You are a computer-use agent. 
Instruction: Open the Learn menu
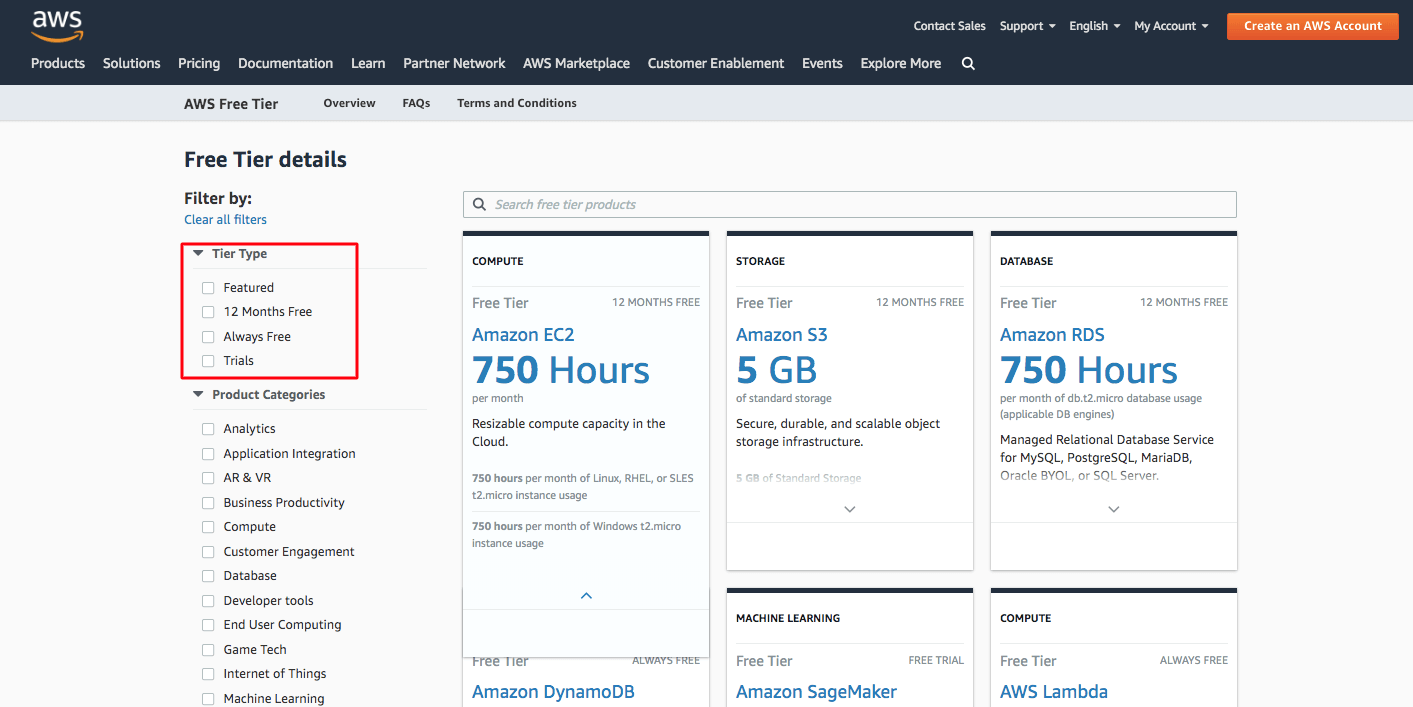(368, 63)
